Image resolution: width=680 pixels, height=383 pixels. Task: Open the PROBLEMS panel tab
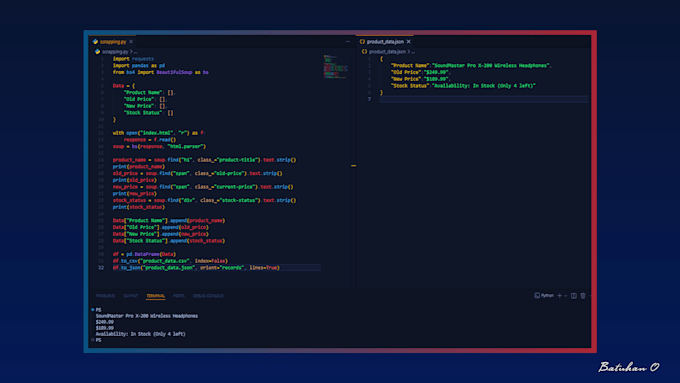point(105,296)
